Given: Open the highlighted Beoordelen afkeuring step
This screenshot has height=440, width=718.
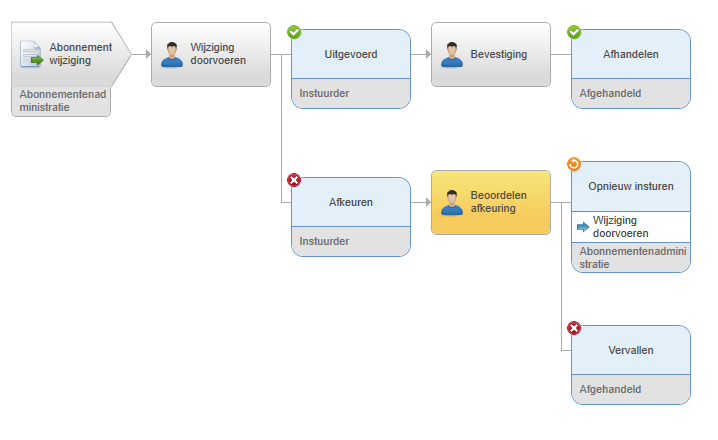Looking at the screenshot, I should (x=491, y=202).
